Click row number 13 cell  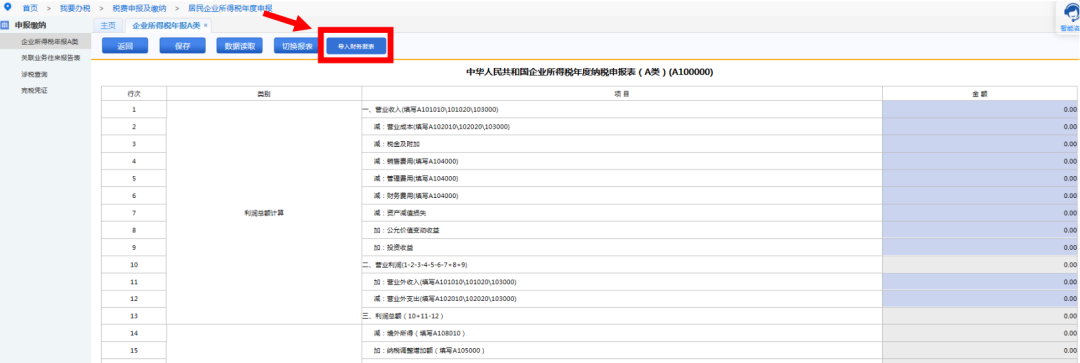134,316
